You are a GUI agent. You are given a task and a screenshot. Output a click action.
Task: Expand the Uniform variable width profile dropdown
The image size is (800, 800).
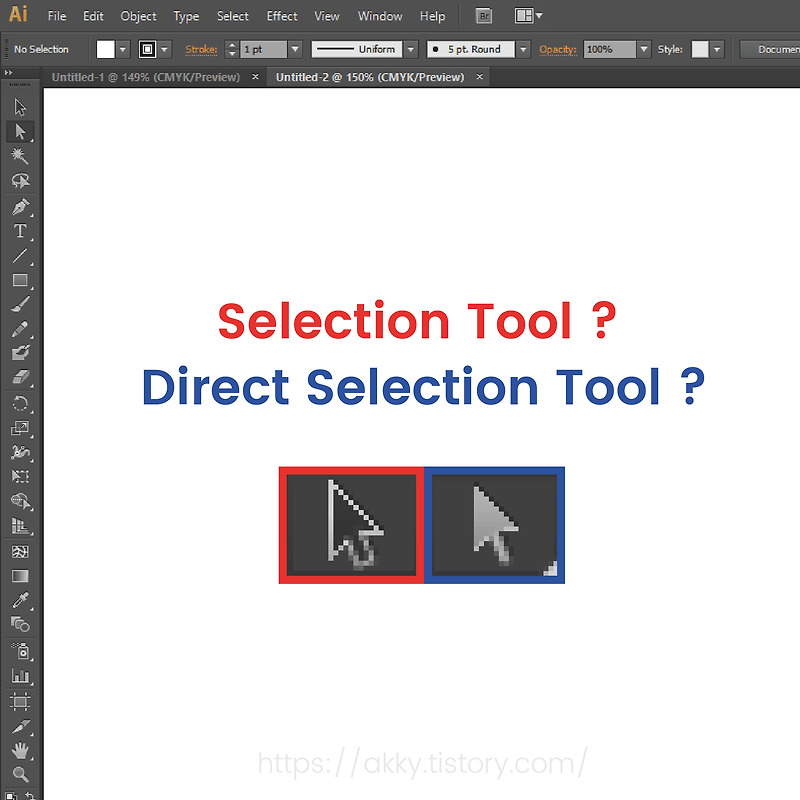(x=410, y=48)
